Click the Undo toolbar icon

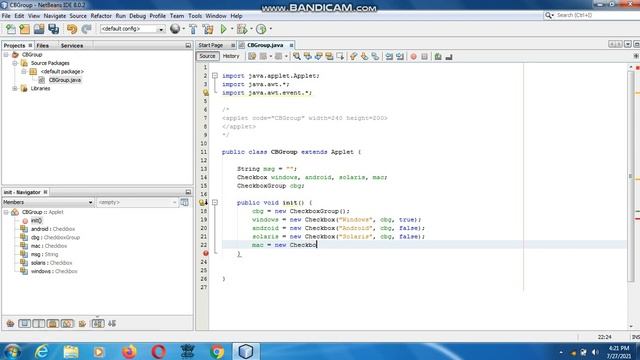[x=72, y=29]
